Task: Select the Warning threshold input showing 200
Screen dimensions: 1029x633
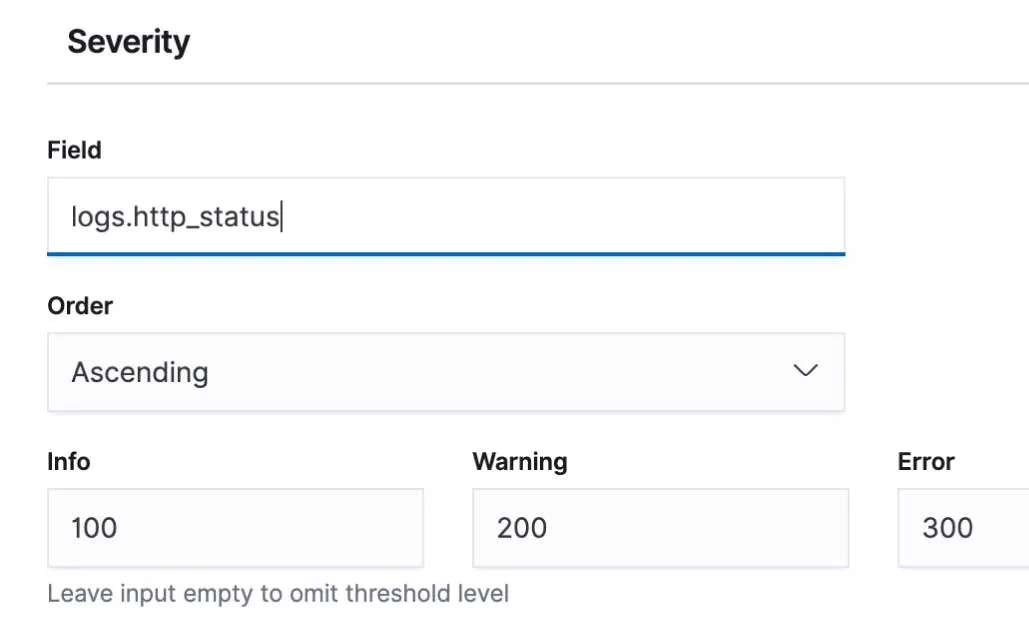Action: (x=660, y=527)
